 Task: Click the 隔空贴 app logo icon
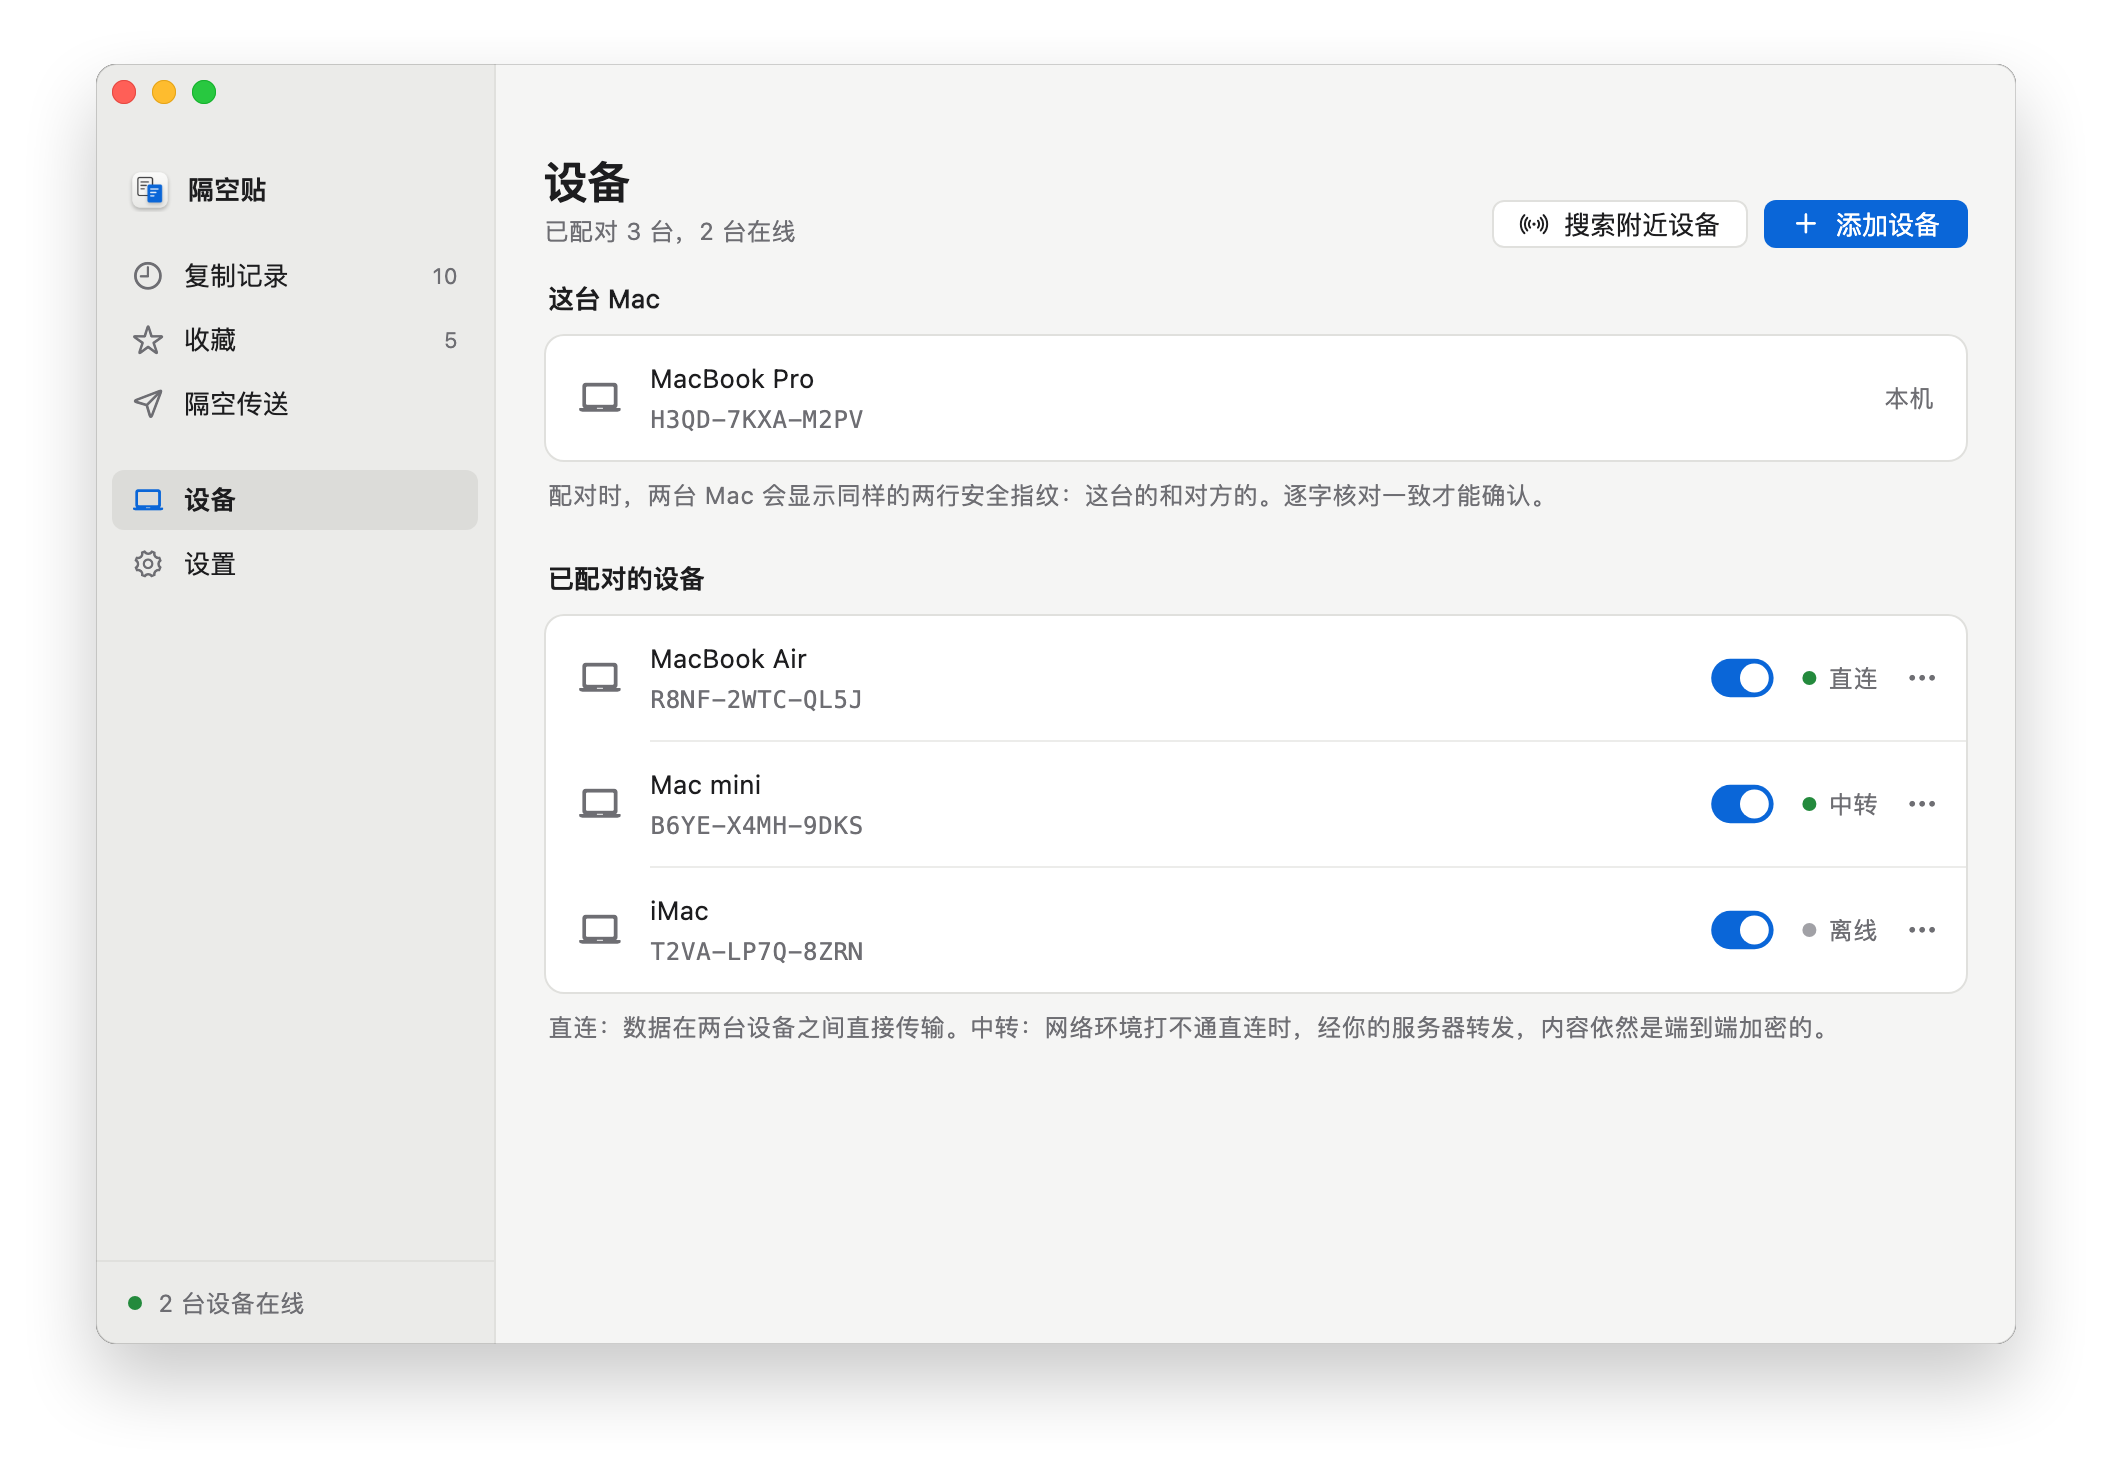pyautogui.click(x=150, y=190)
